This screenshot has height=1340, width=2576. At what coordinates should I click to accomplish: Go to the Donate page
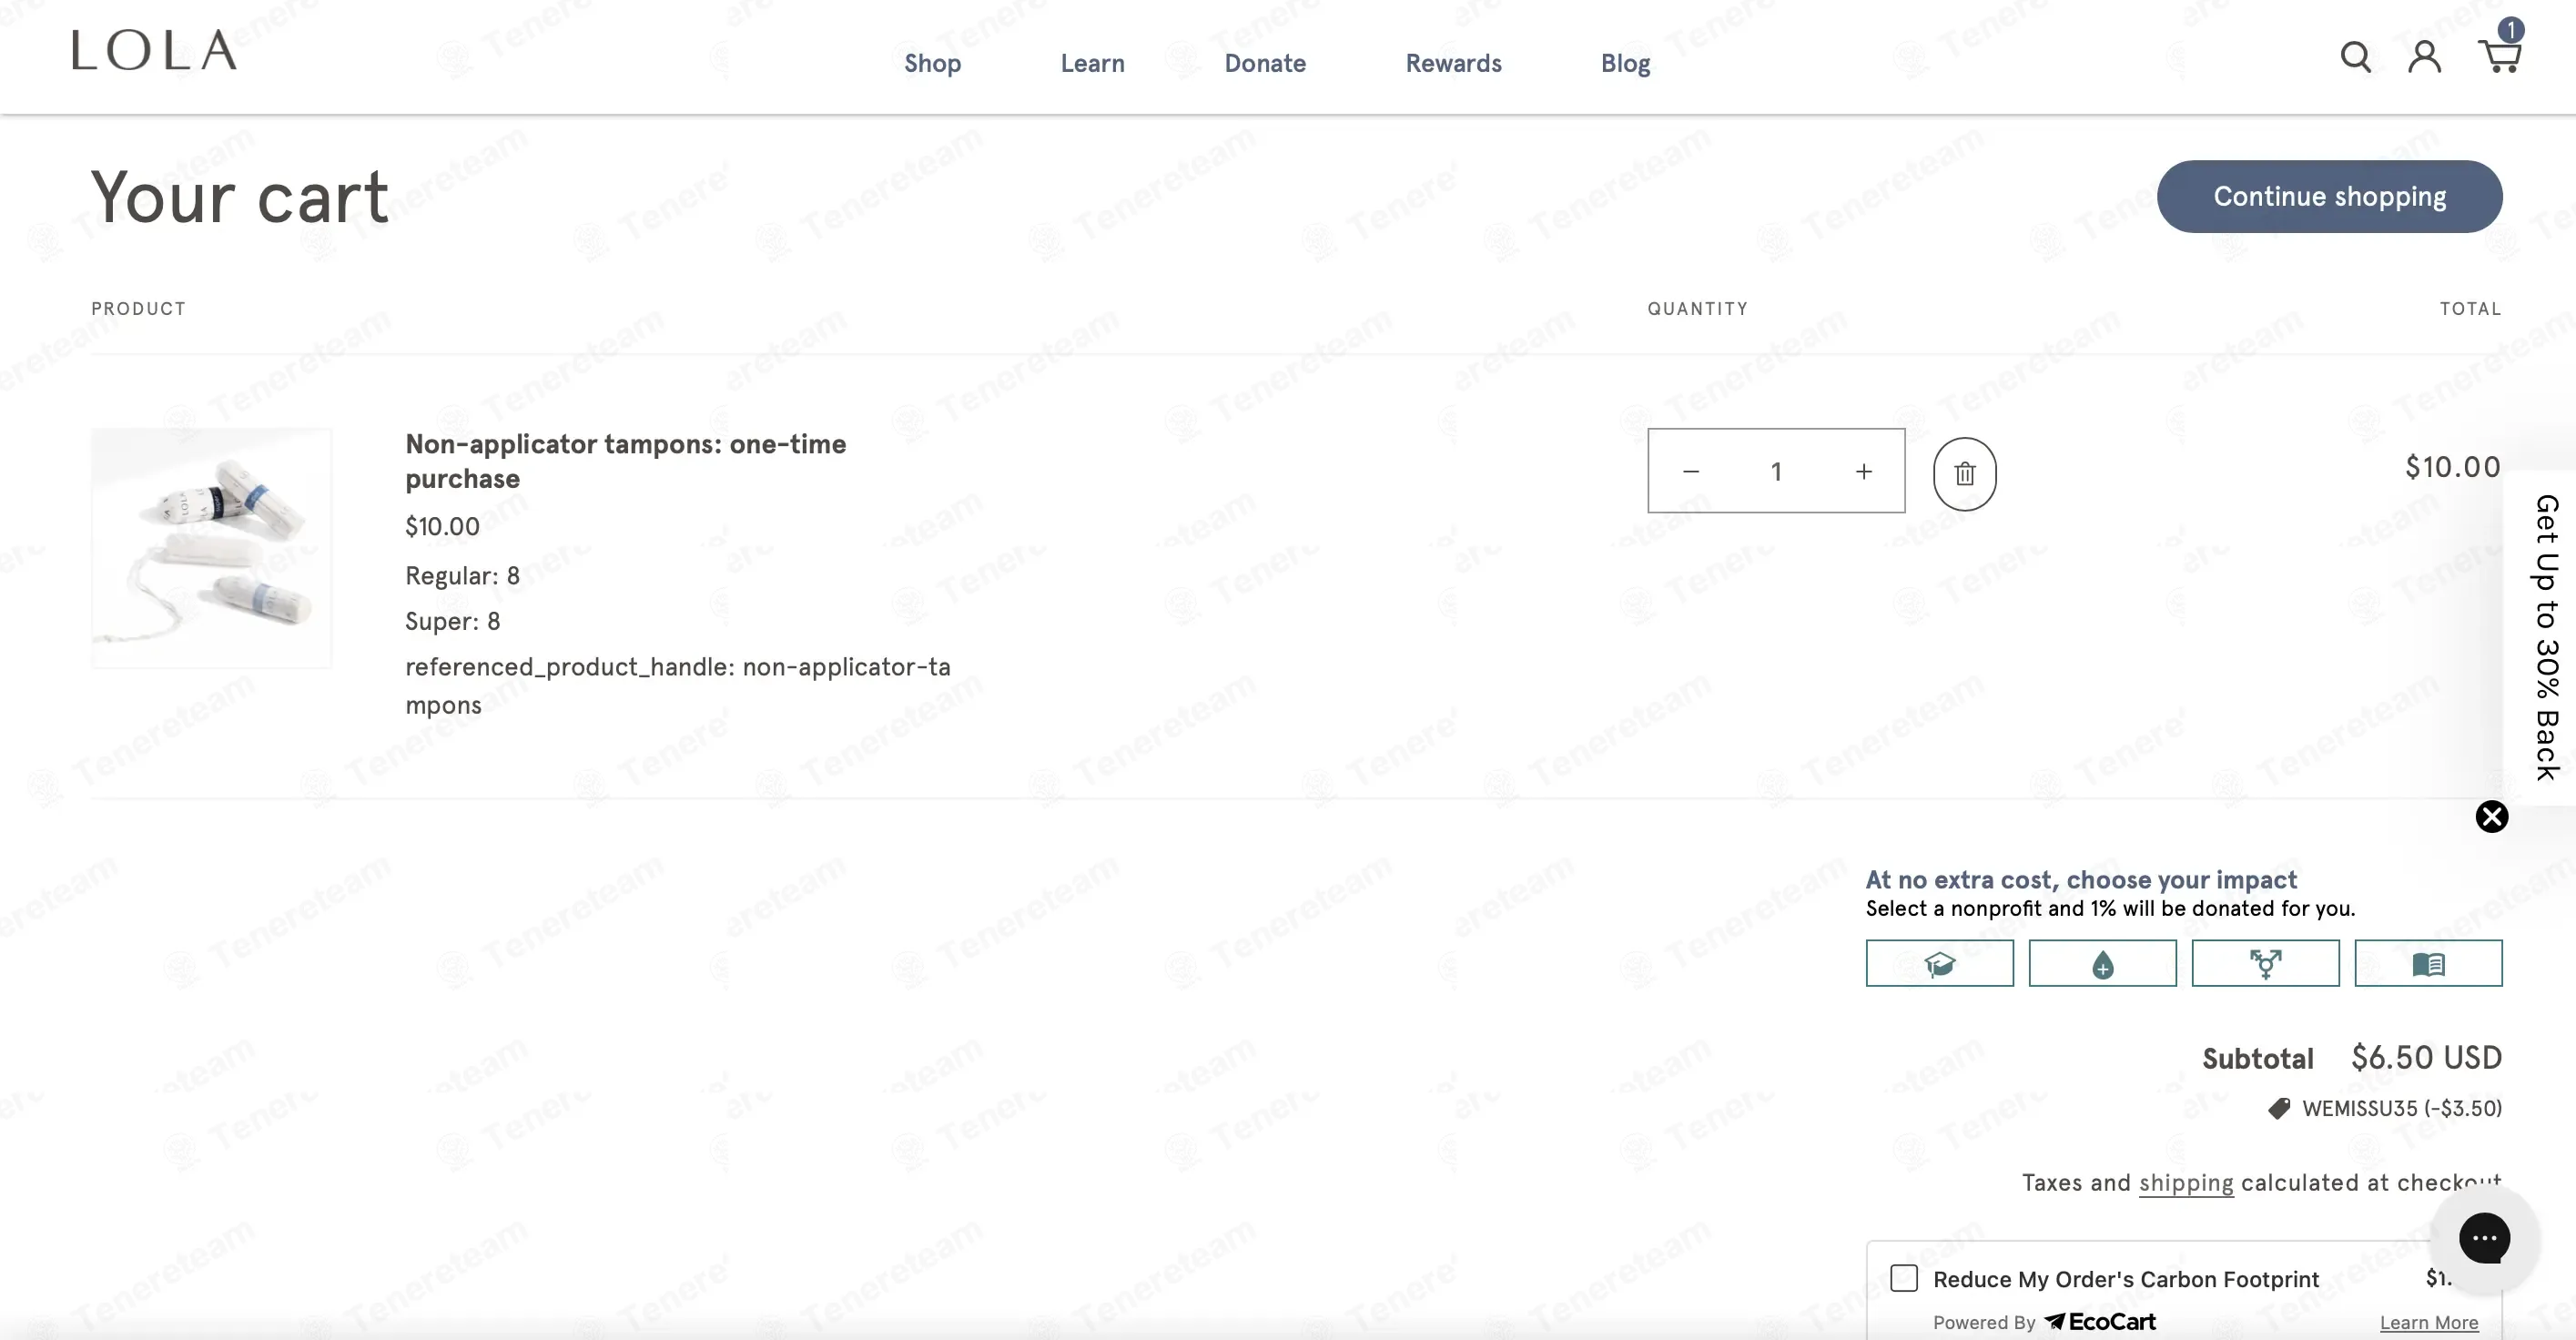pyautogui.click(x=1265, y=63)
